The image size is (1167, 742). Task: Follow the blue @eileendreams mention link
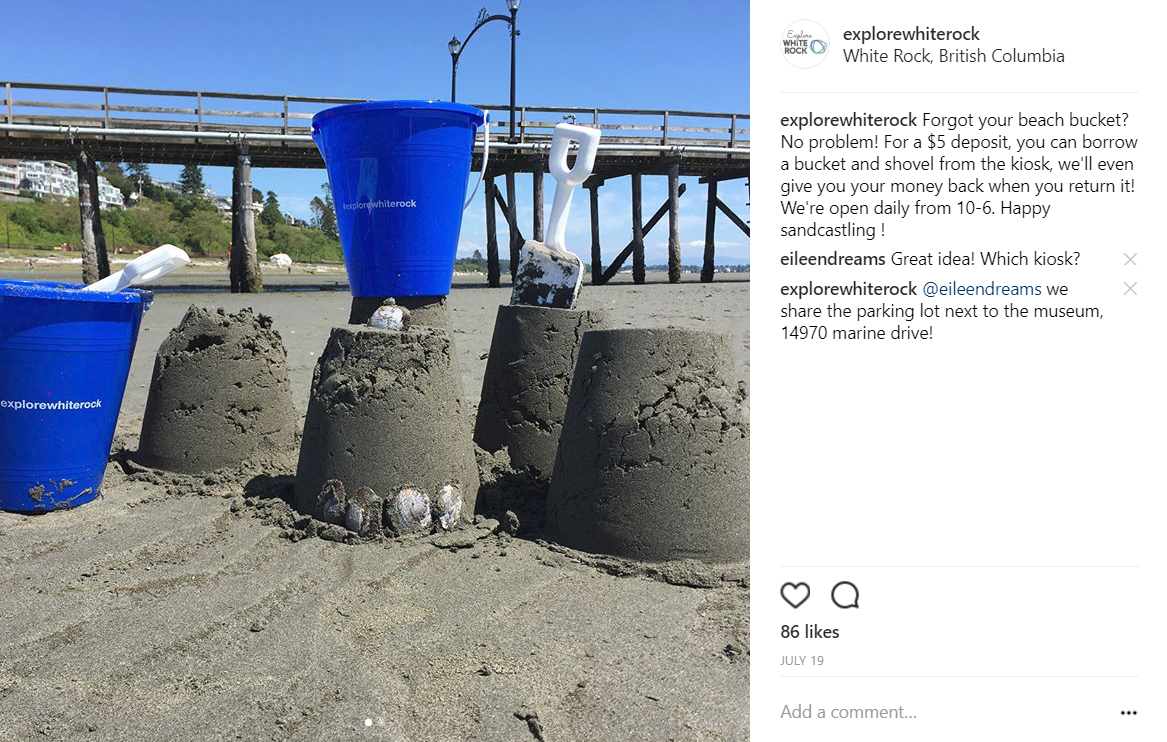[982, 289]
